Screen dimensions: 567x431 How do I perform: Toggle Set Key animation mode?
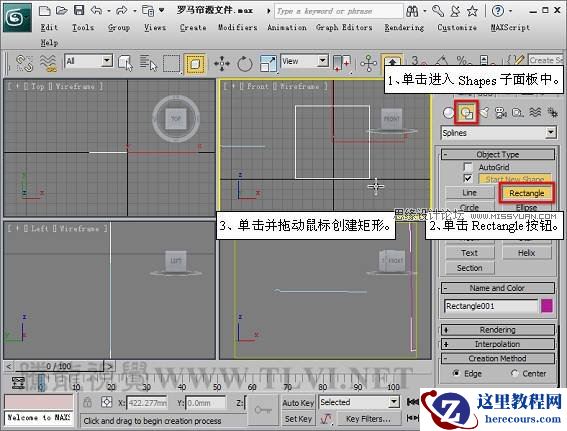click(298, 419)
